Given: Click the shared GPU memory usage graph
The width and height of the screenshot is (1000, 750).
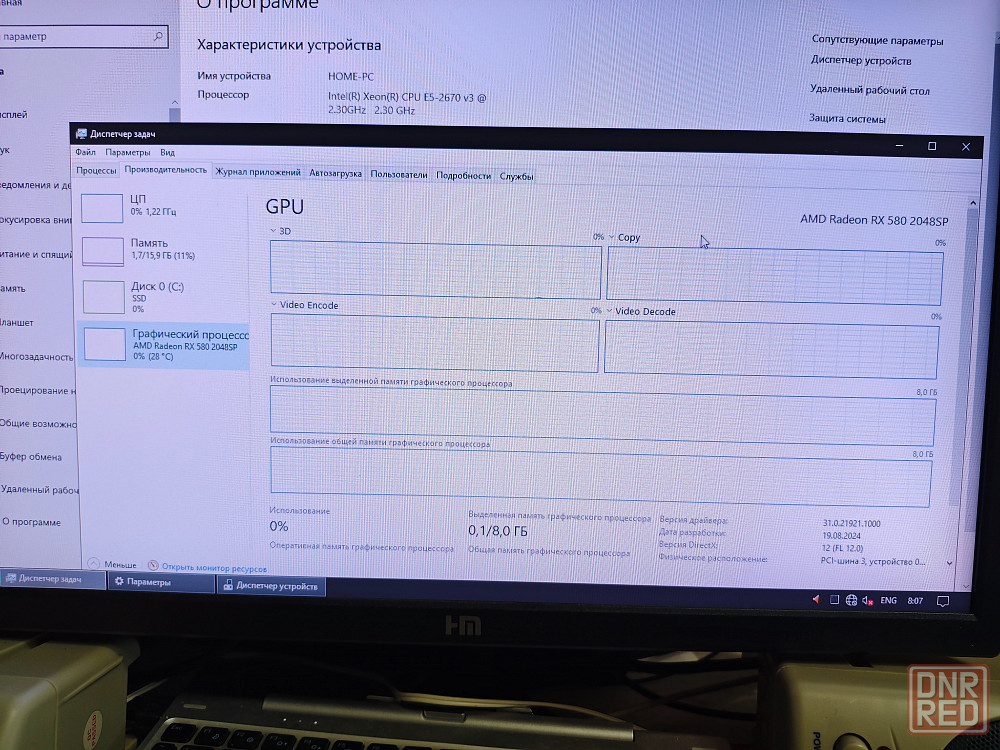Looking at the screenshot, I should [601, 476].
